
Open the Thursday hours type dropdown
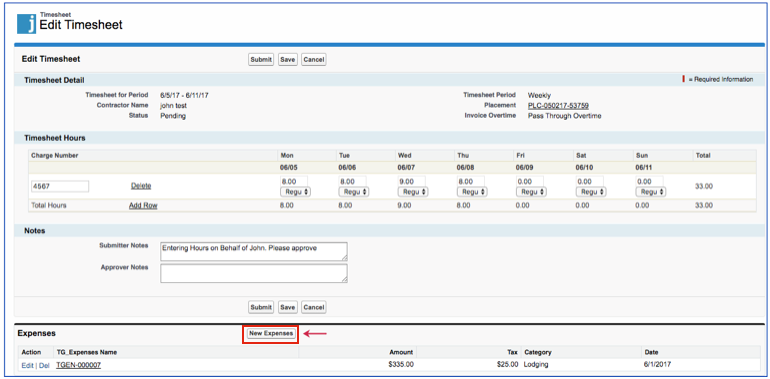pos(472,192)
